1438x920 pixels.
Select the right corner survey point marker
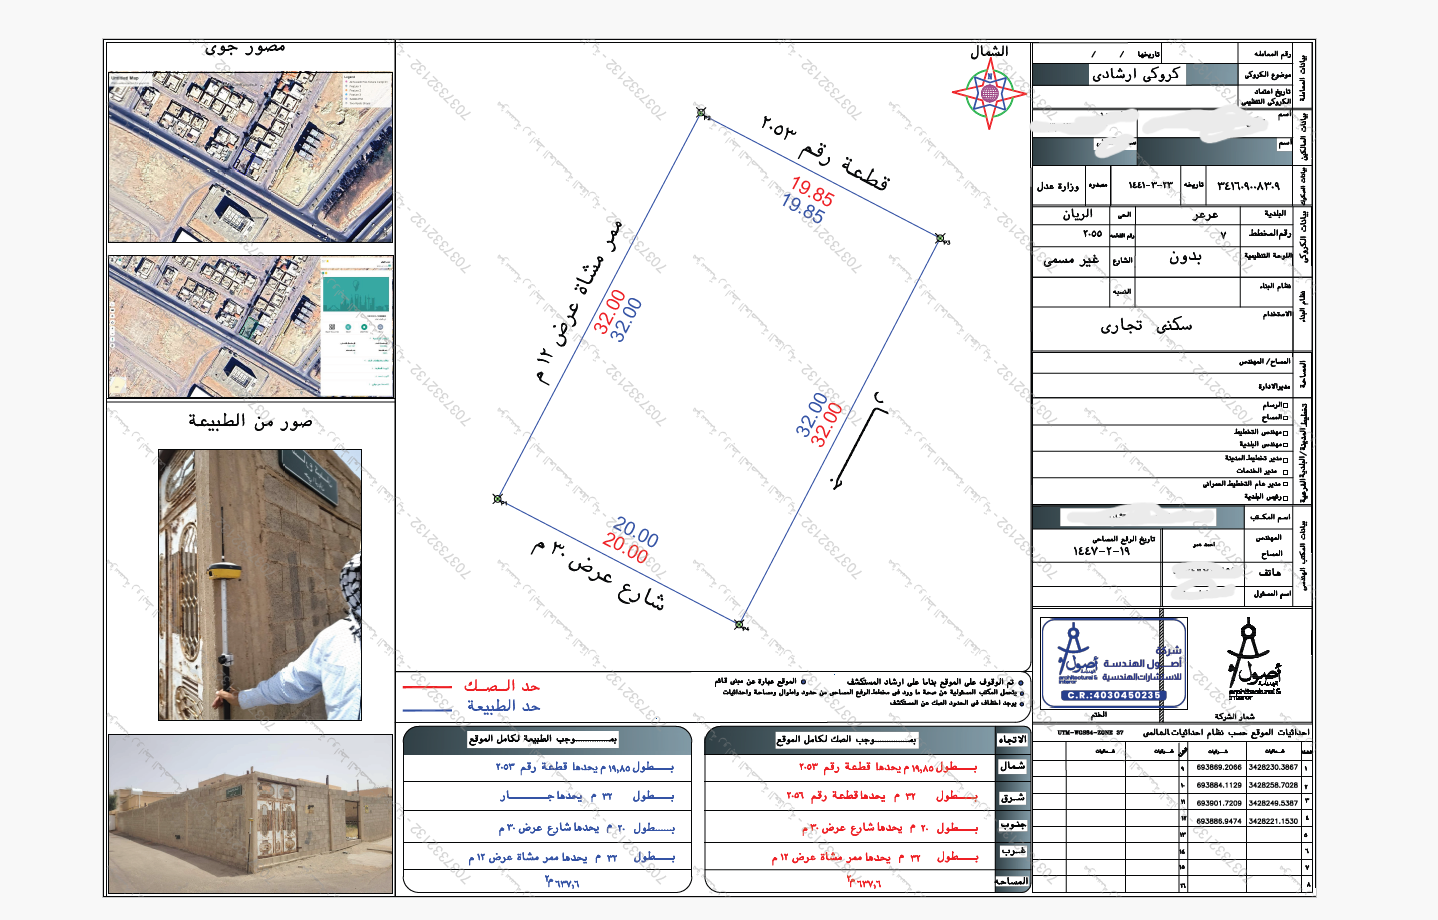pyautogui.click(x=940, y=238)
